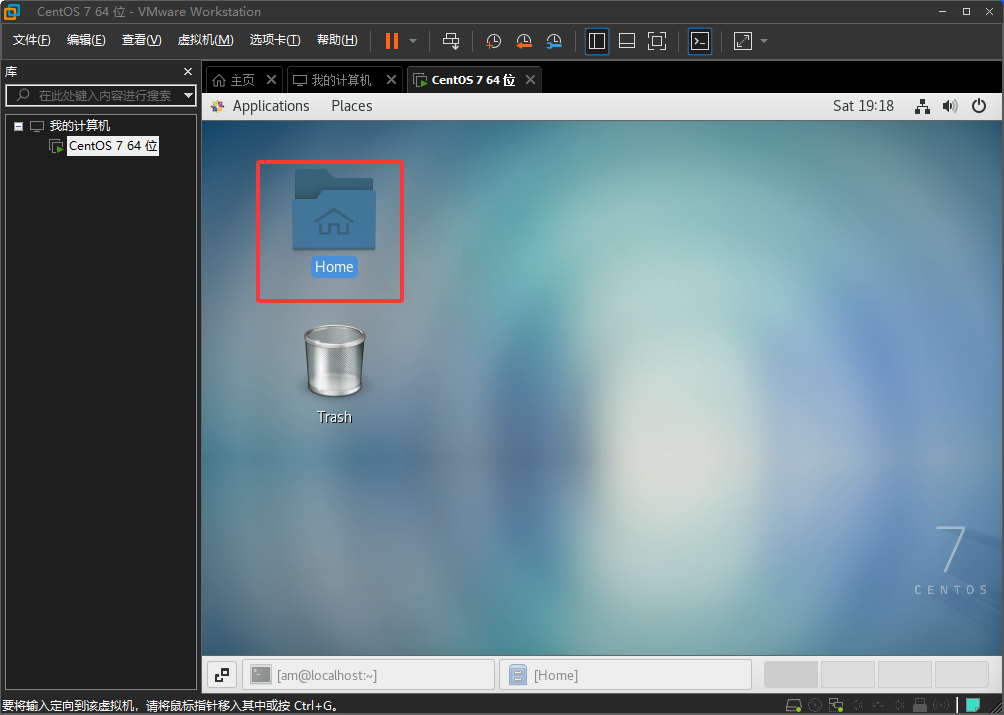Click the teal message log note icon
The image size is (1004, 715).
[x=973, y=705]
